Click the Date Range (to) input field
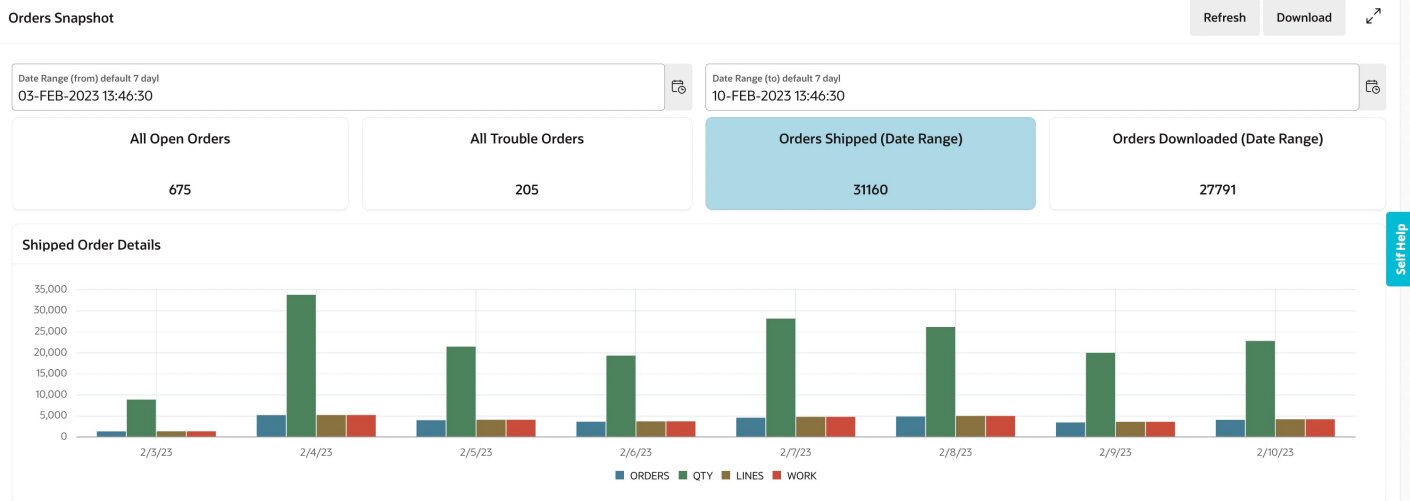 [x=1031, y=88]
